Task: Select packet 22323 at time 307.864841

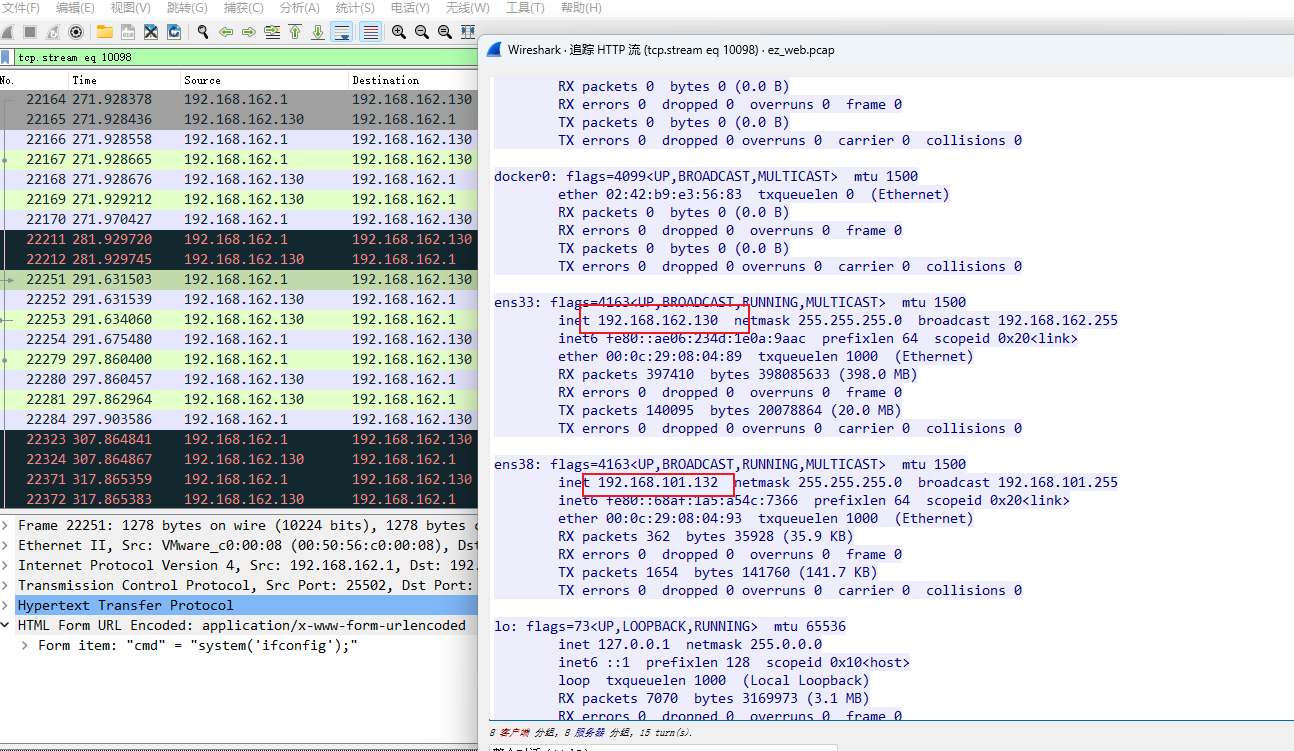Action: click(239, 439)
